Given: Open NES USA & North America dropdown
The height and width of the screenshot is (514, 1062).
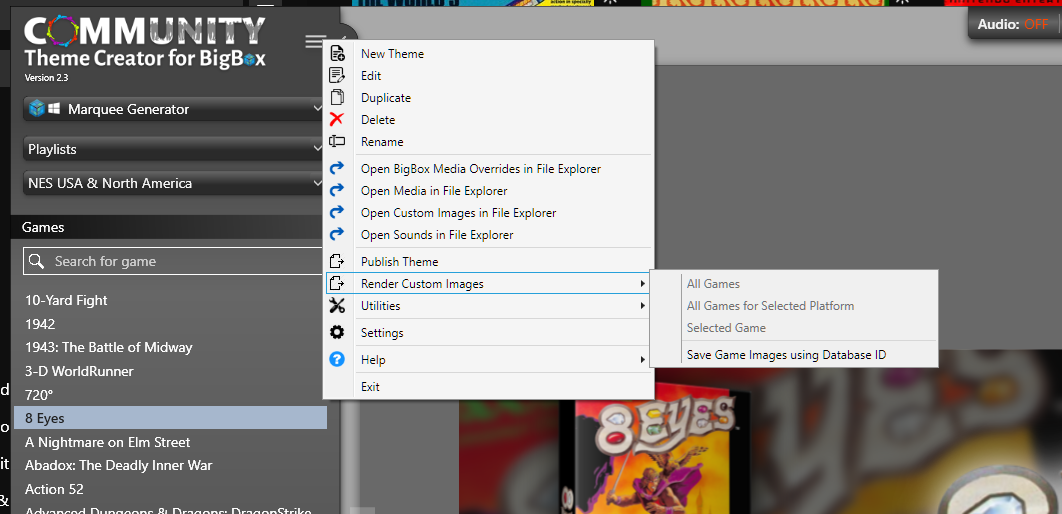Looking at the screenshot, I should click(173, 184).
